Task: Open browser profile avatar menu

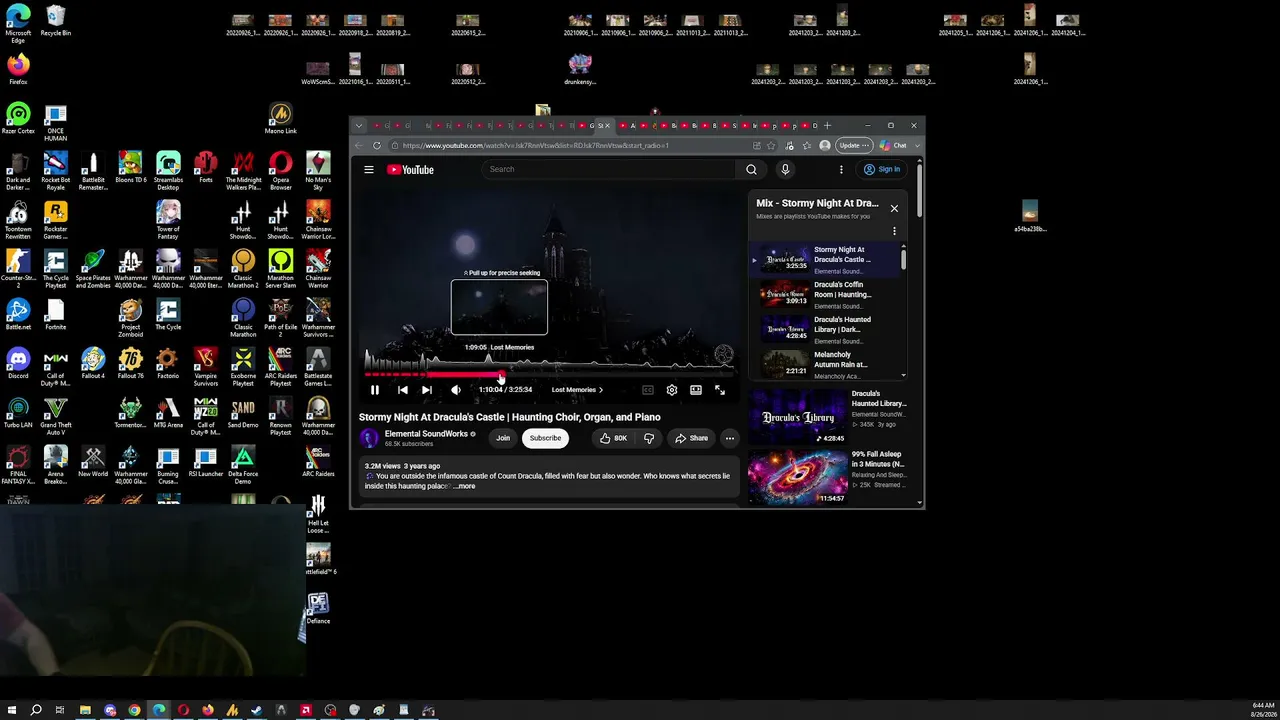Action: [824, 146]
